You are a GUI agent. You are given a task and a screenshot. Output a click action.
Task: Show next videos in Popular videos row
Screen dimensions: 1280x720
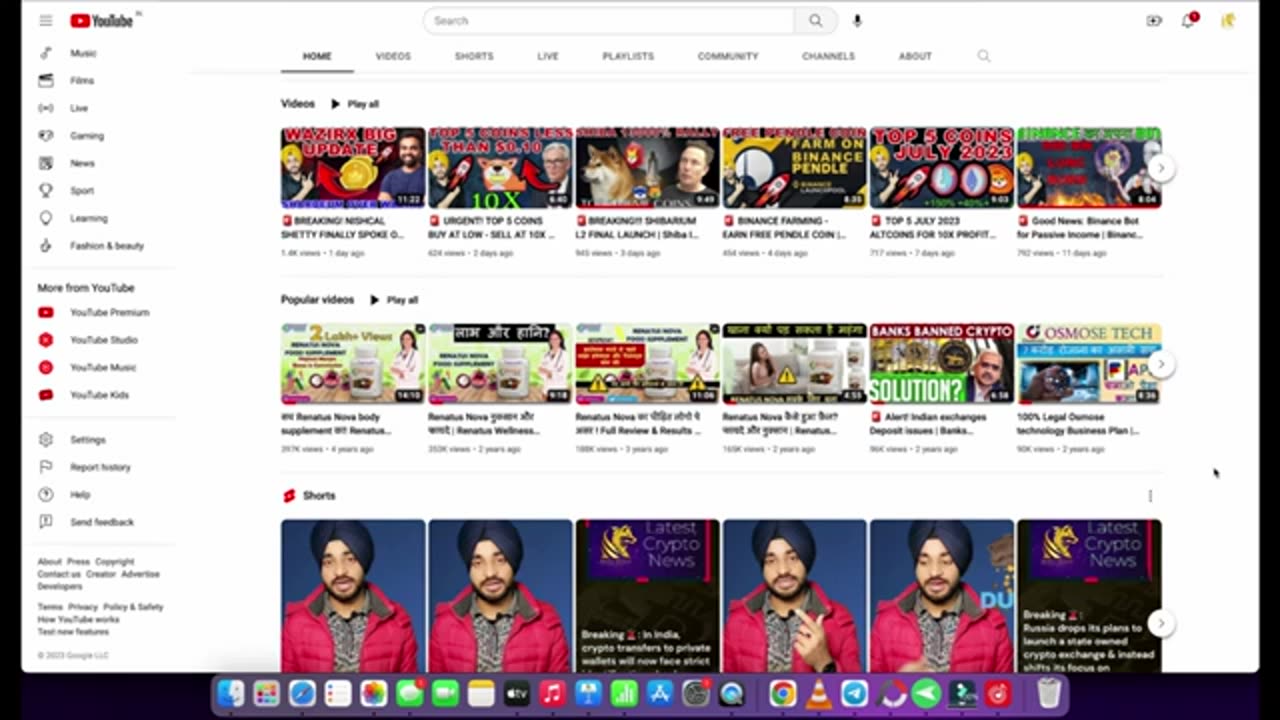click(1160, 364)
